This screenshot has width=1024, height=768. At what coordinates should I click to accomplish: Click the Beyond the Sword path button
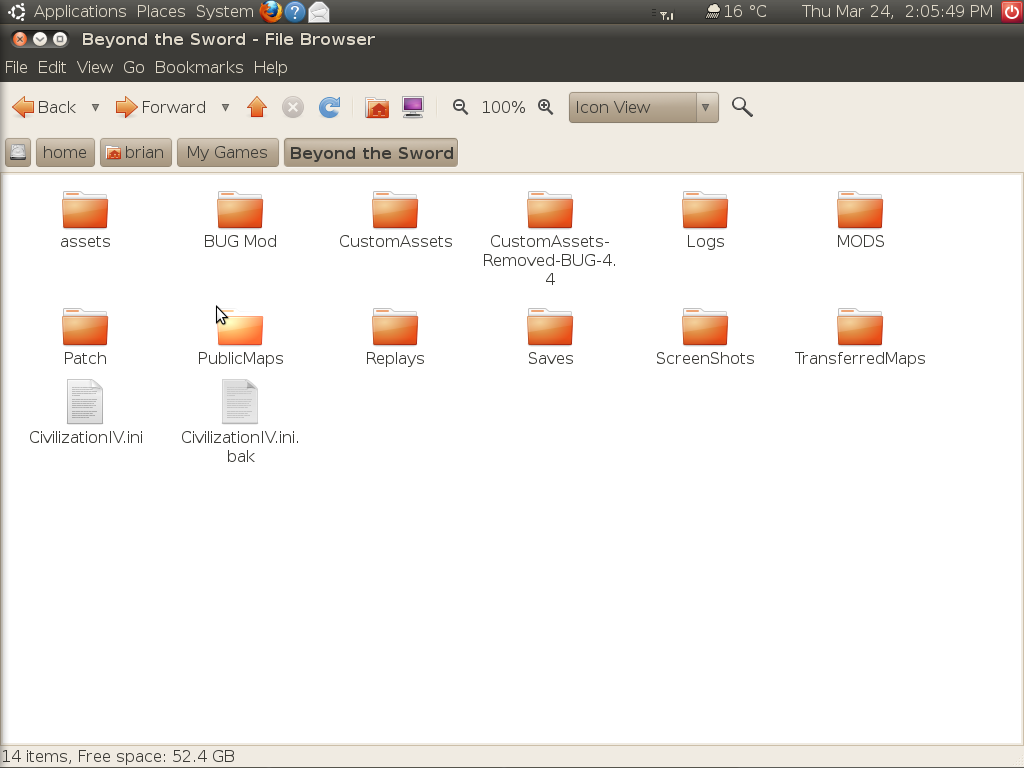(x=371, y=152)
